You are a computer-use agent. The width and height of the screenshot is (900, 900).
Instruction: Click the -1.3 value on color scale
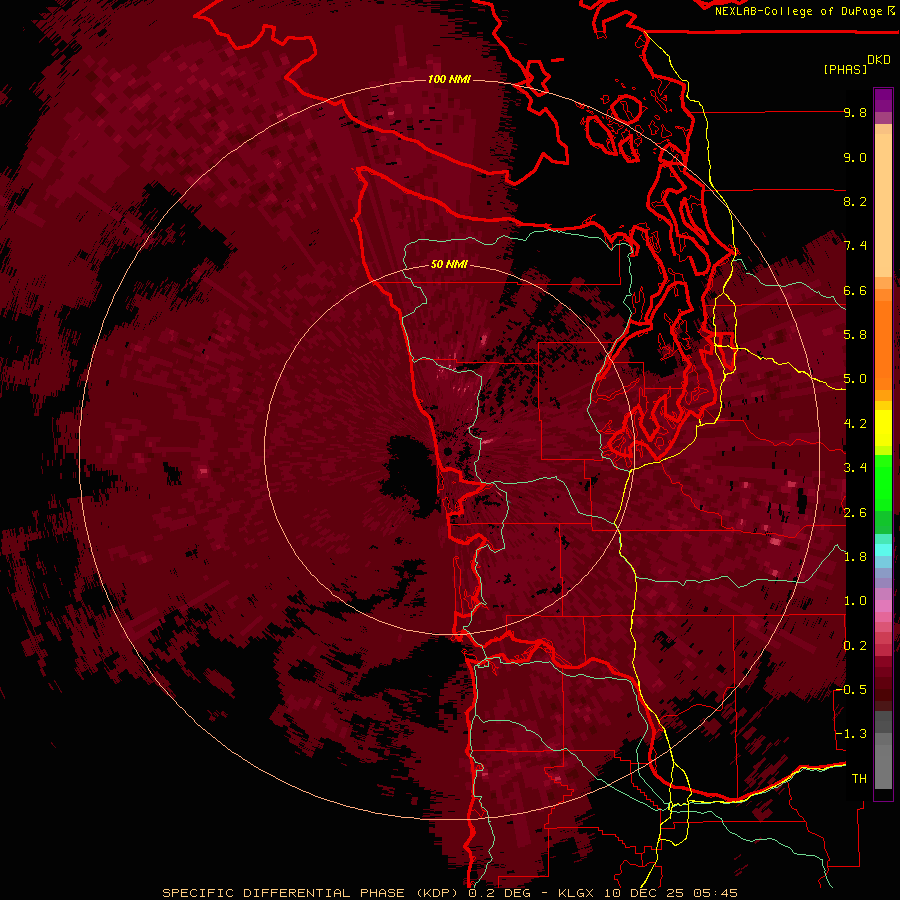[851, 734]
